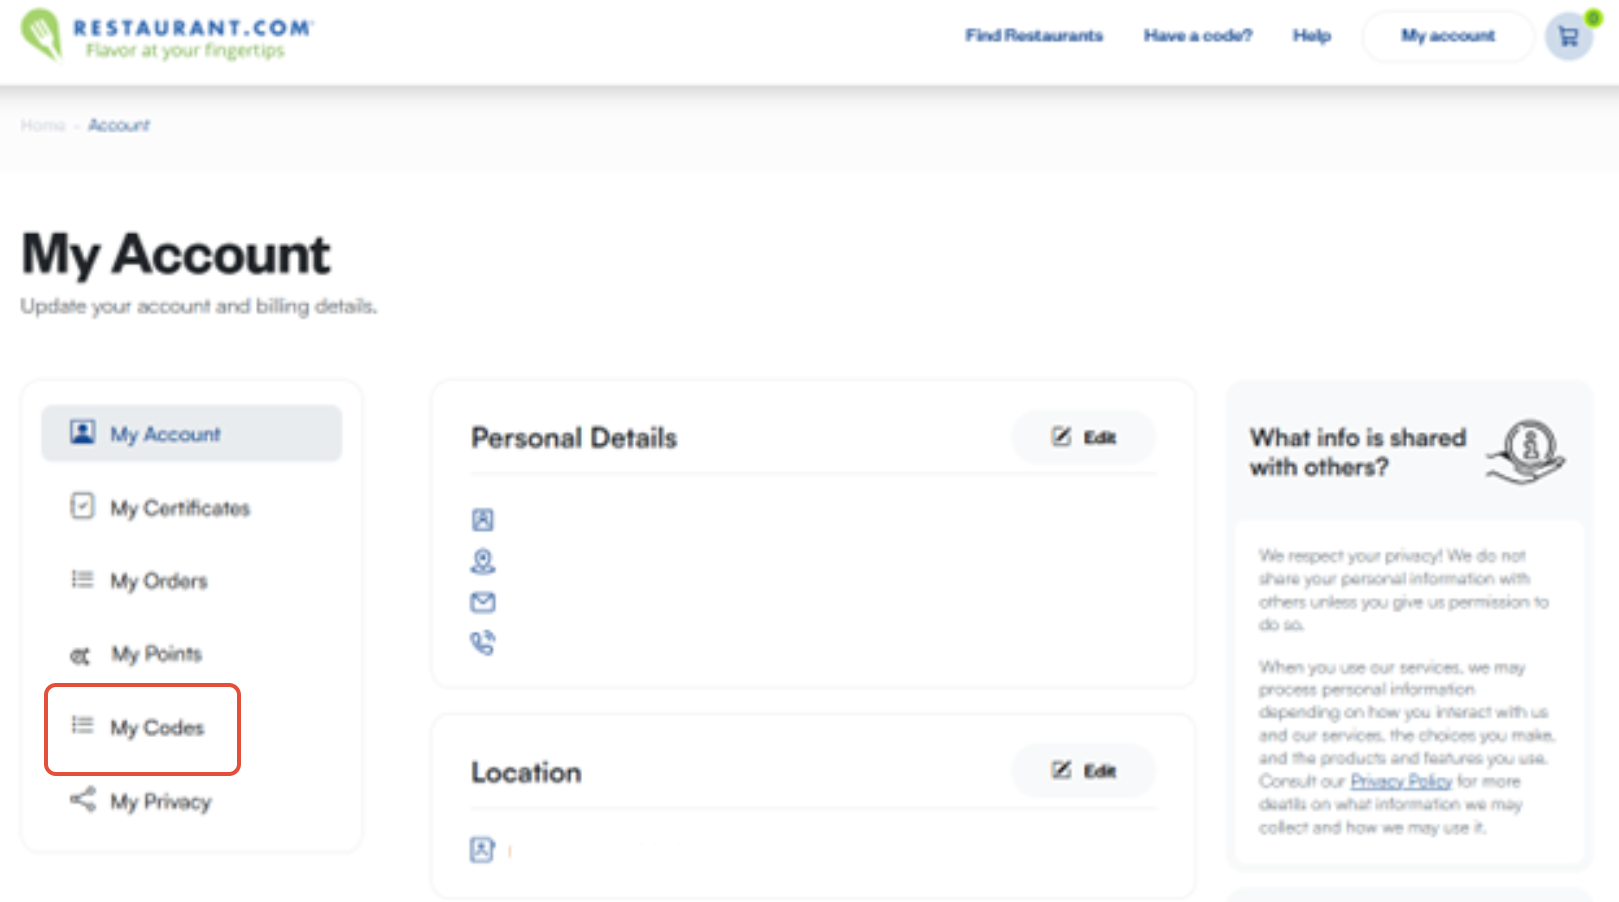Image resolution: width=1619 pixels, height=902 pixels.
Task: Open the Help menu item
Action: 1312,36
